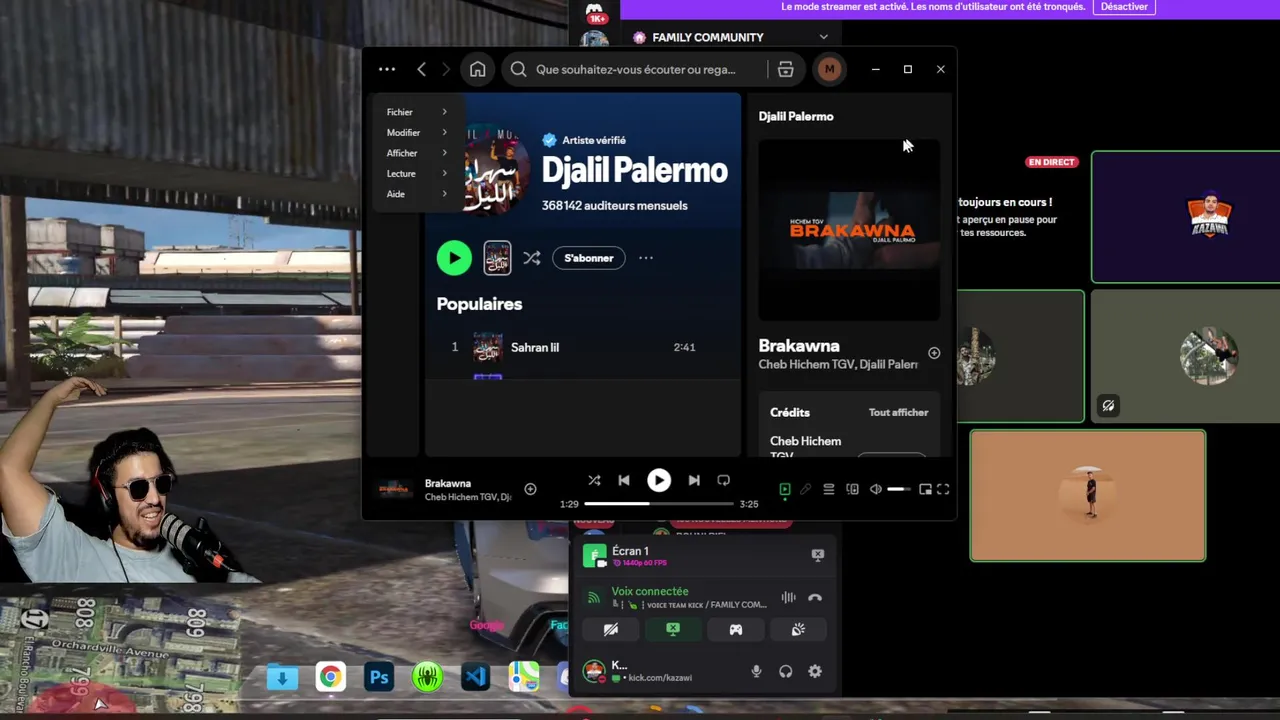Add Brakawna to library in right panel
This screenshot has height=720, width=1280.
pos(934,353)
